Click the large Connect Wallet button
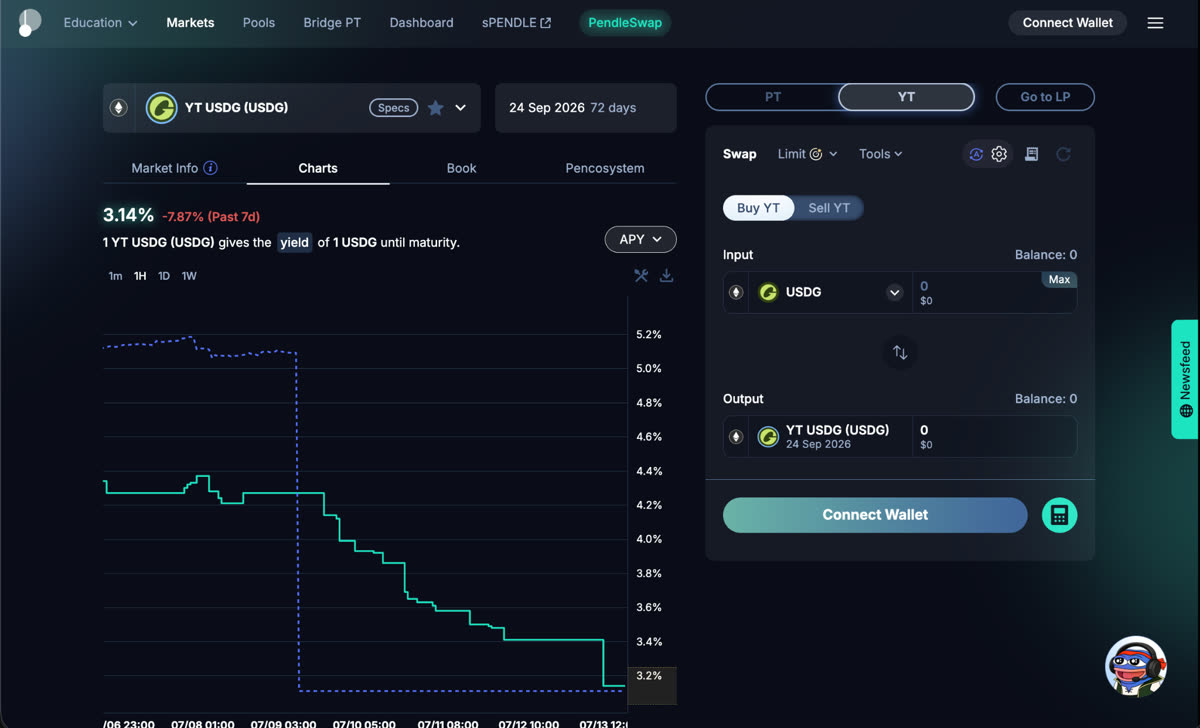Image resolution: width=1200 pixels, height=728 pixels. [x=875, y=515]
